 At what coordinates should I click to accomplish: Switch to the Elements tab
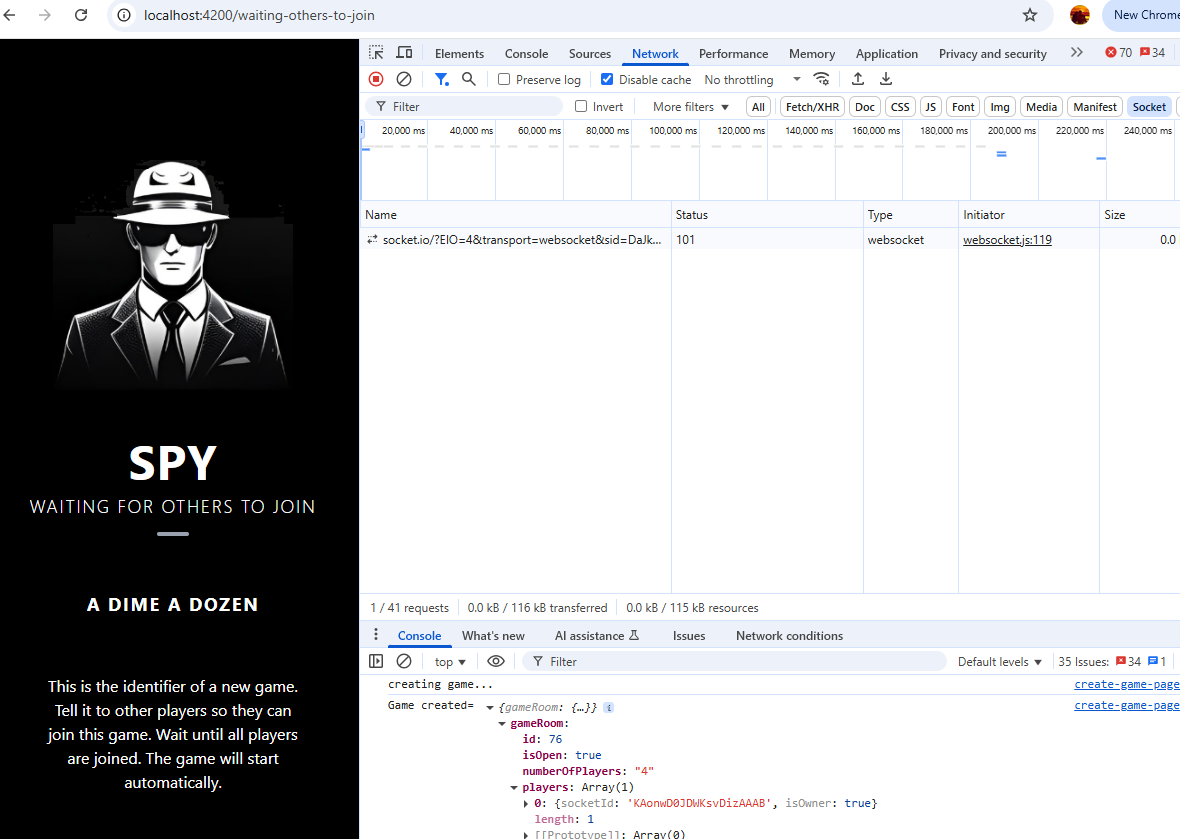pos(459,53)
